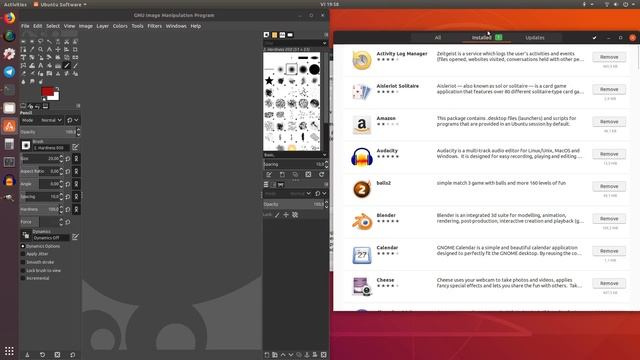
Task: Click Remove button for Audacity
Action: coord(609,154)
